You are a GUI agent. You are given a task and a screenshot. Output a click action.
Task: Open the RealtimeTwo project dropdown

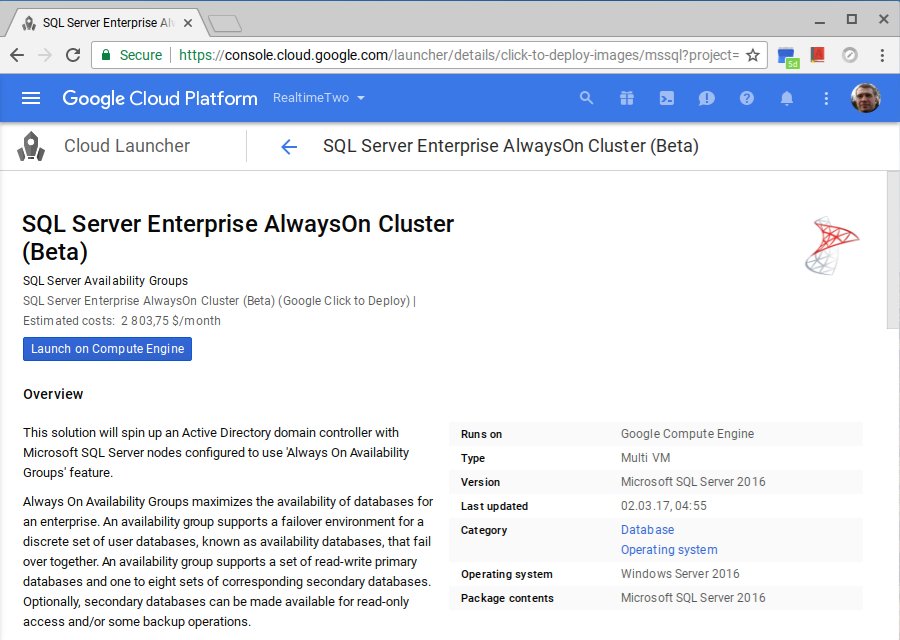[x=319, y=98]
